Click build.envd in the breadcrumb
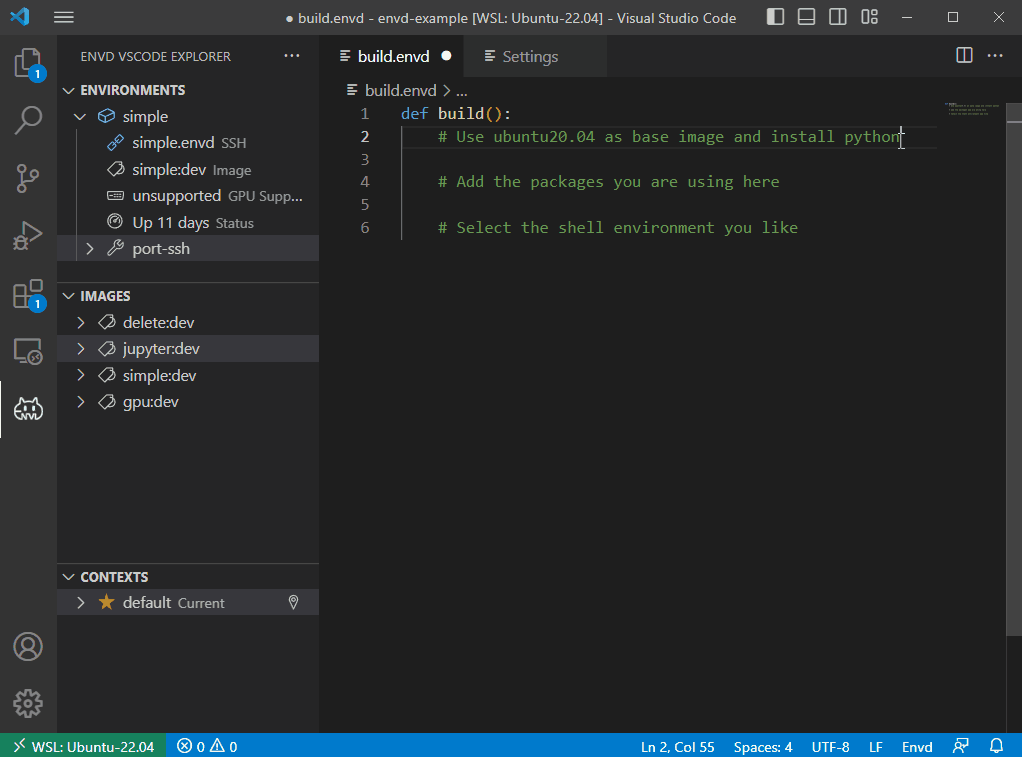The width and height of the screenshot is (1022, 757). coord(400,91)
